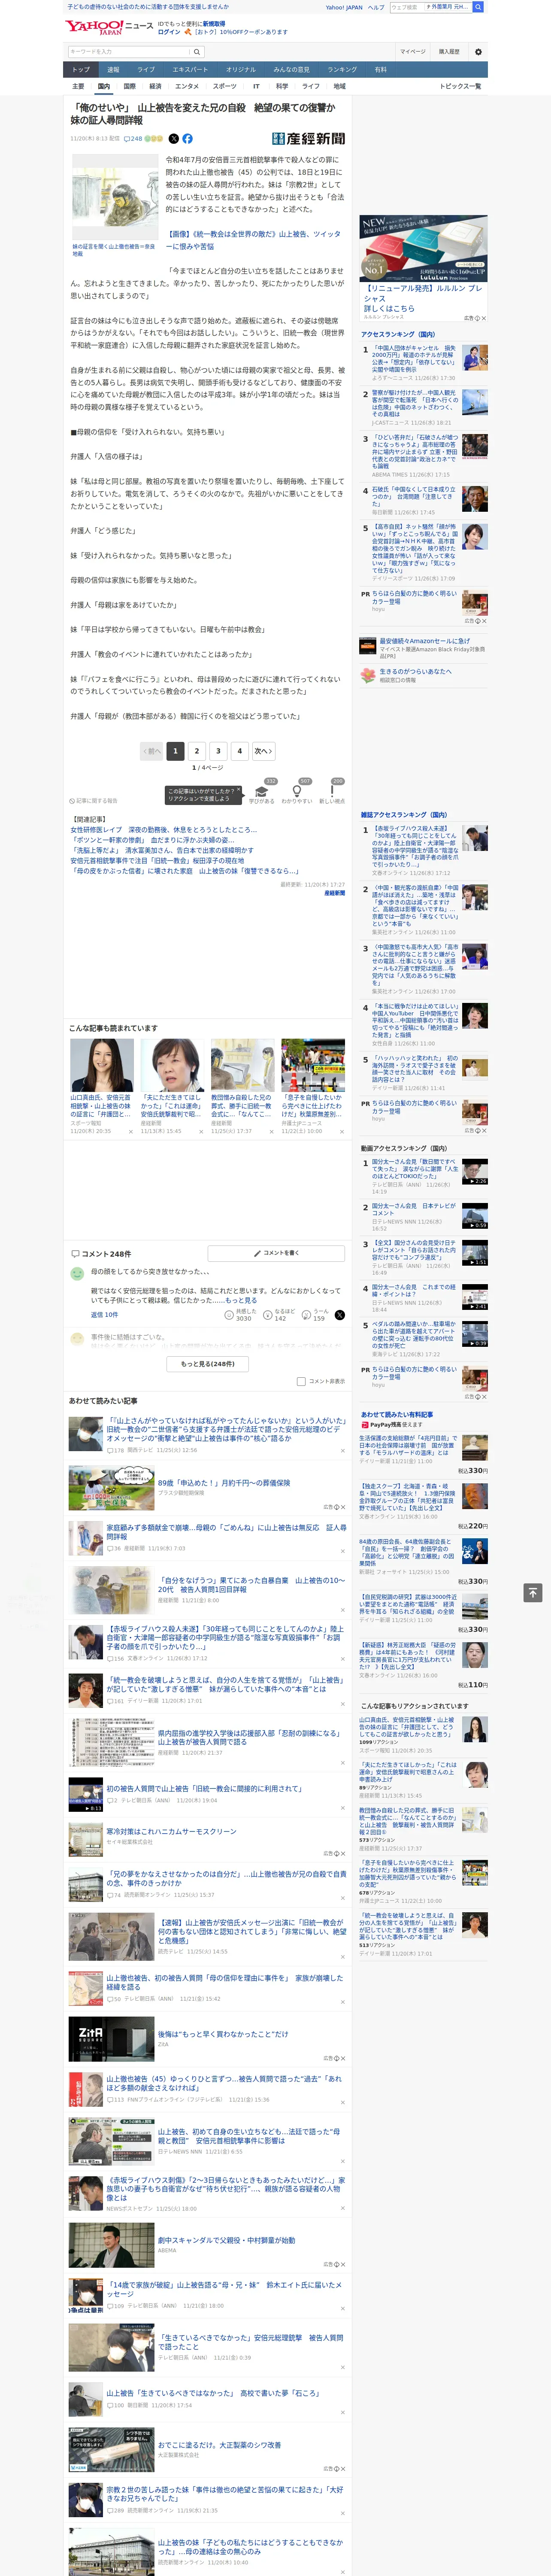Click the Lululun Precious ad banner
Image resolution: width=551 pixels, height=2576 pixels.
click(x=423, y=249)
